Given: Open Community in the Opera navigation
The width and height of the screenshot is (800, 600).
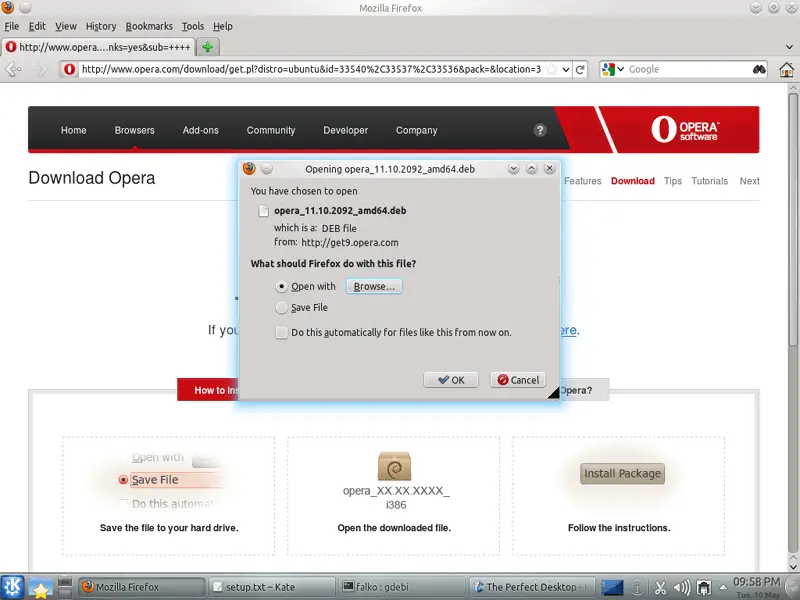Looking at the screenshot, I should point(271,130).
